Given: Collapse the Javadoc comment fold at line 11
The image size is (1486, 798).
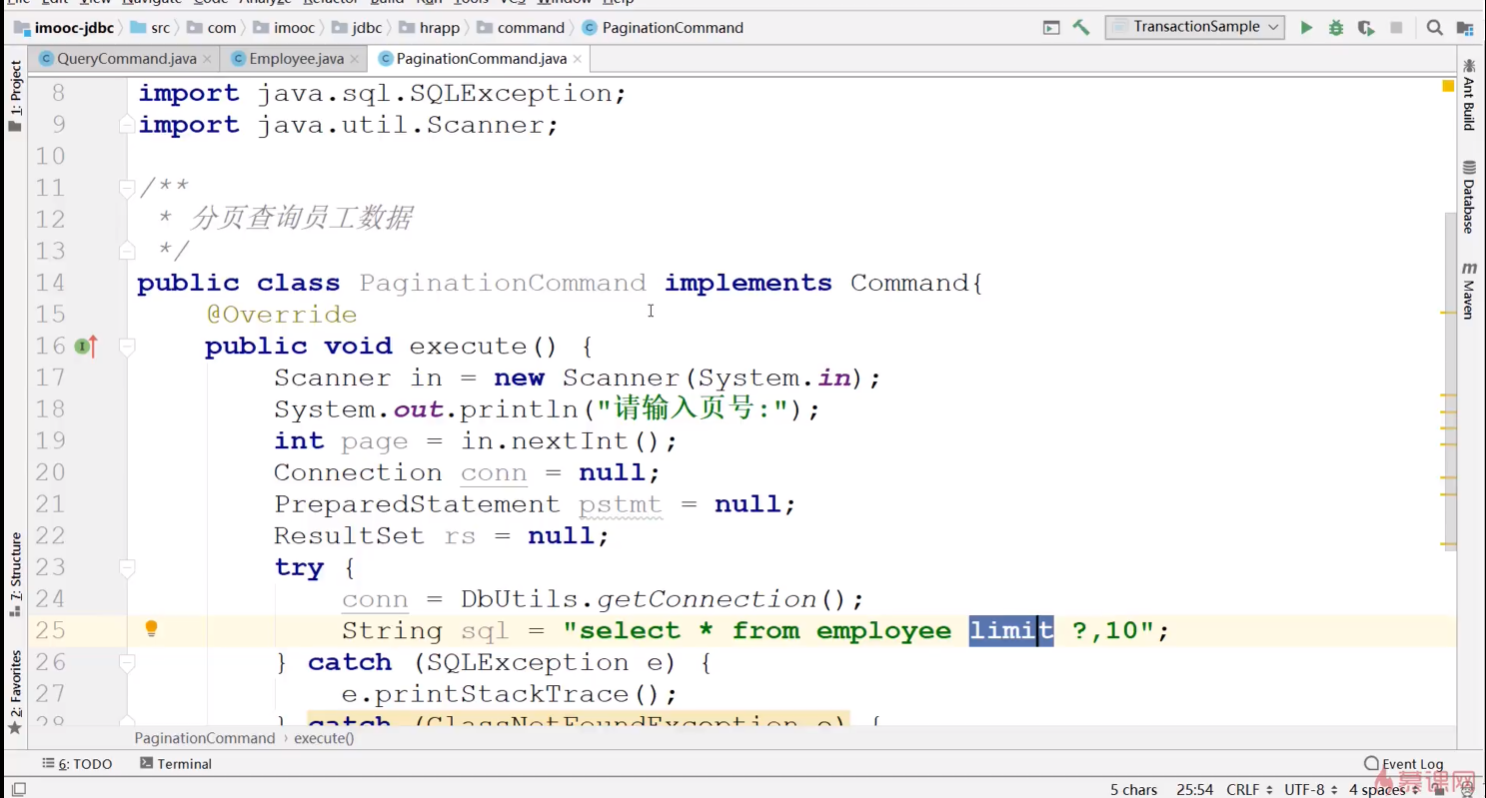Looking at the screenshot, I should click(x=127, y=188).
